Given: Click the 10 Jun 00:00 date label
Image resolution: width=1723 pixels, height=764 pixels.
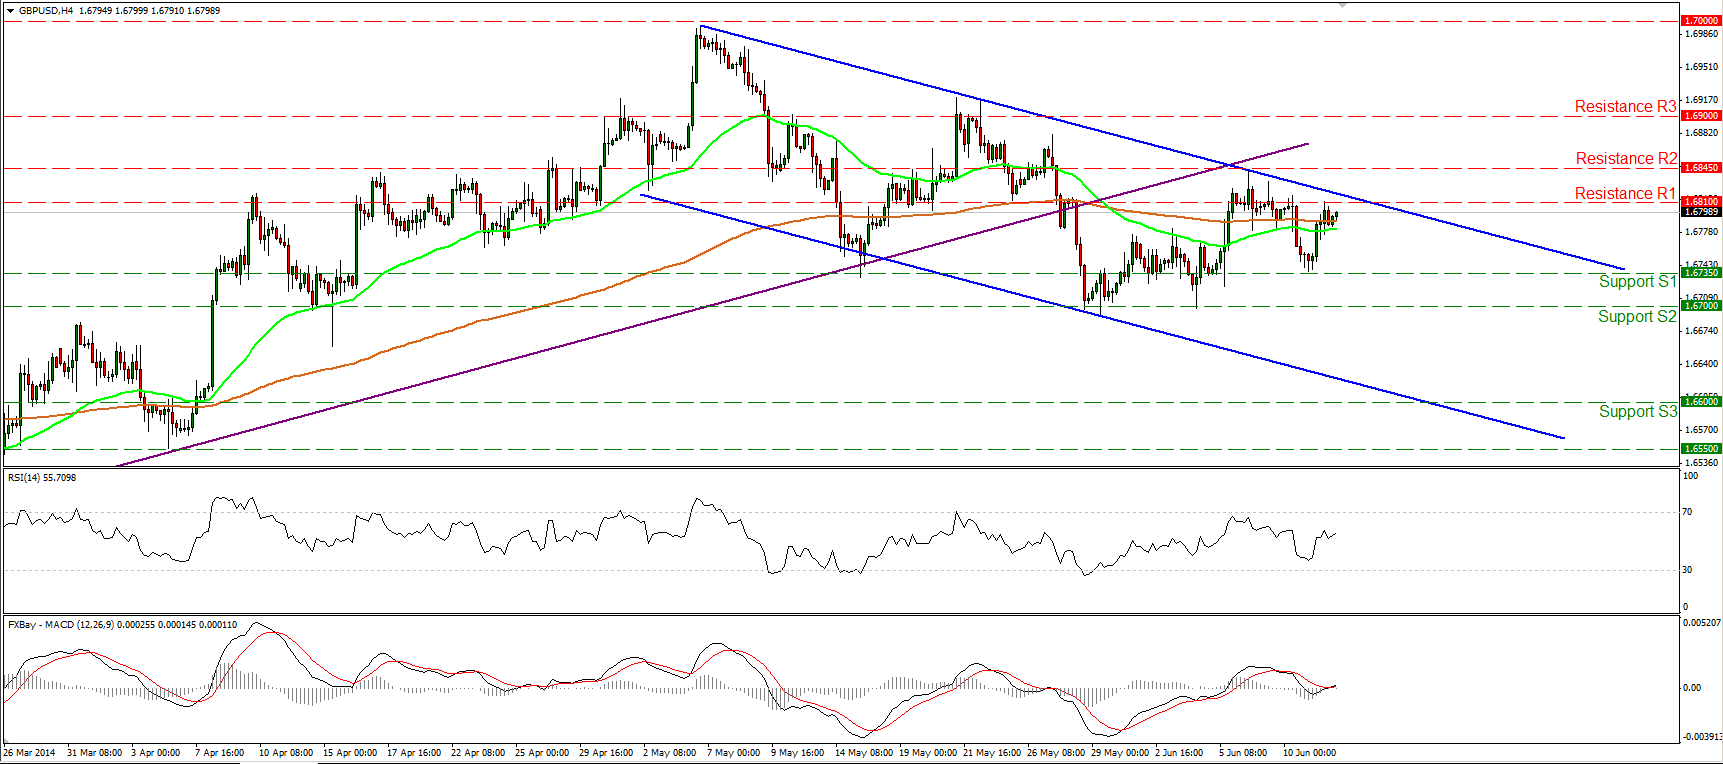Looking at the screenshot, I should pyautogui.click(x=1310, y=753).
